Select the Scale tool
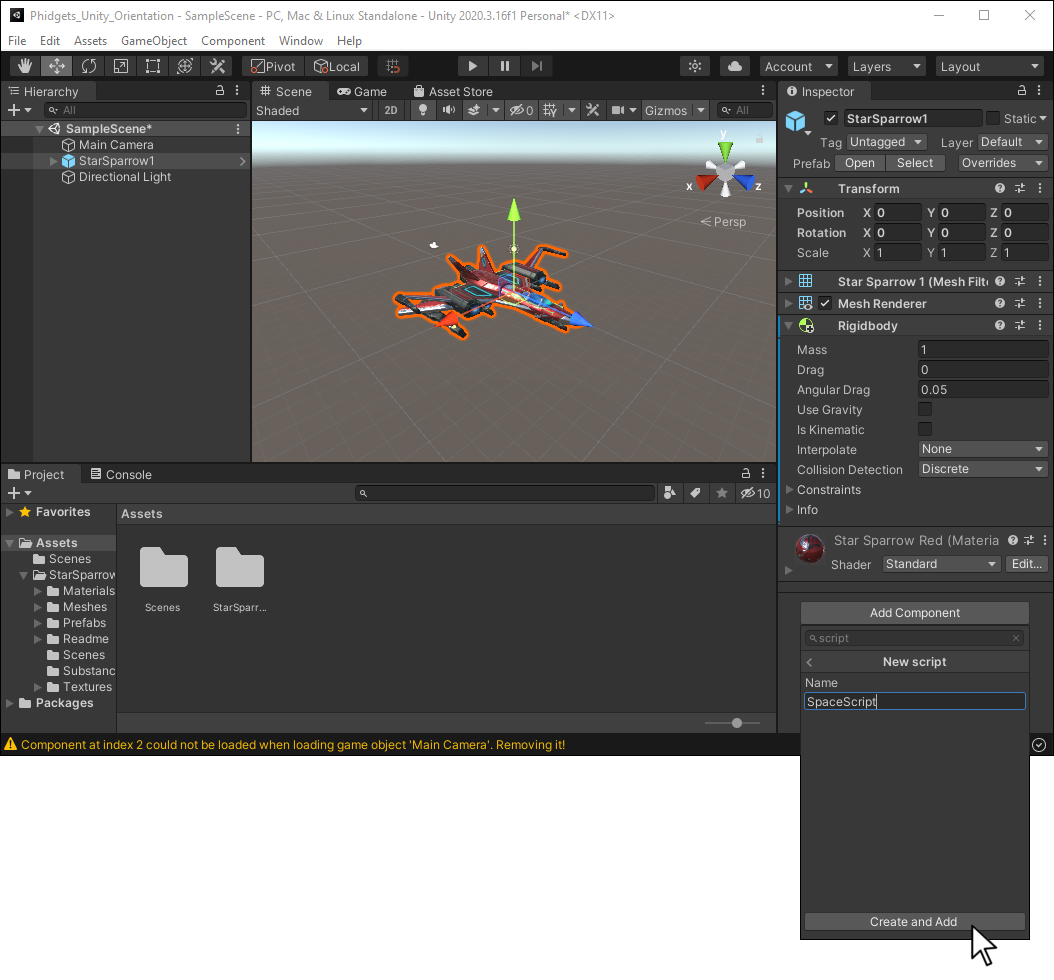This screenshot has height=980, width=1054. coord(121,66)
